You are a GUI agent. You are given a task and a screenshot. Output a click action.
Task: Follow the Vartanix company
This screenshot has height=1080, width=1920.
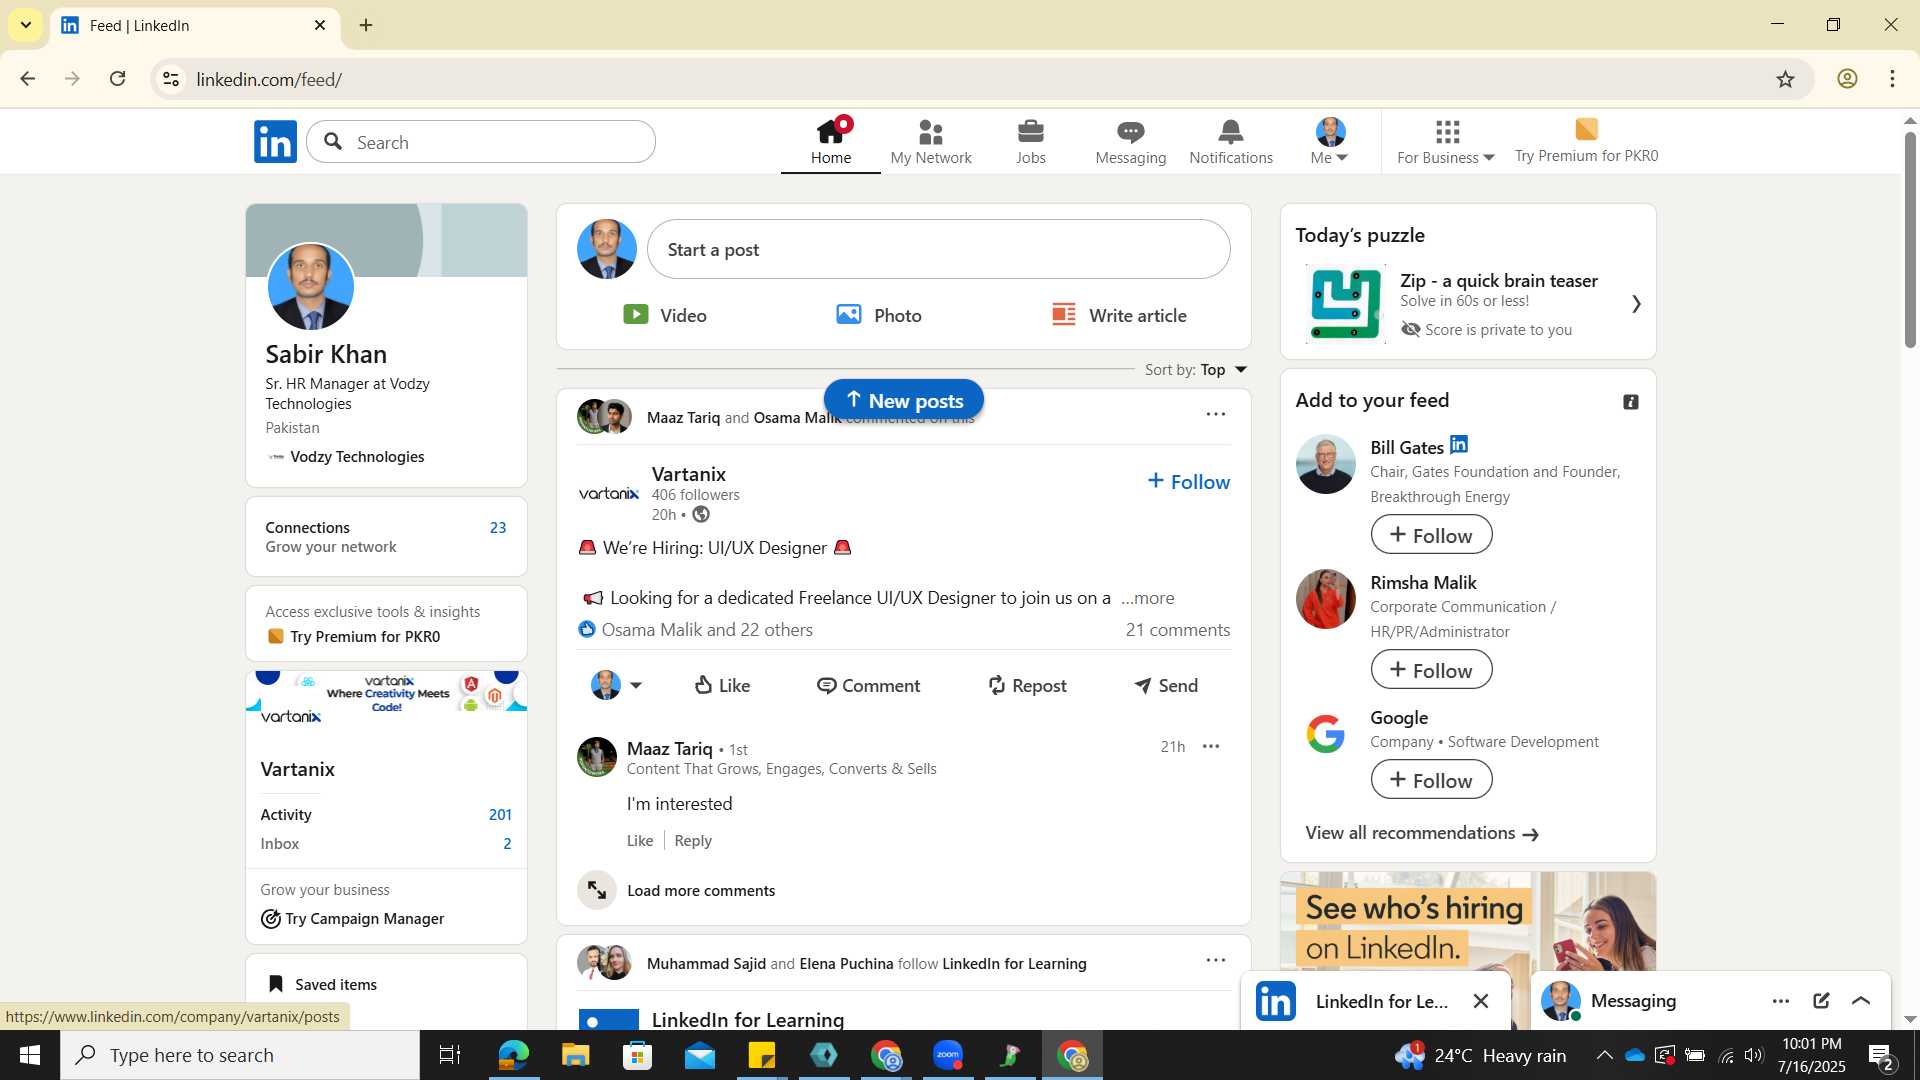[1188, 482]
